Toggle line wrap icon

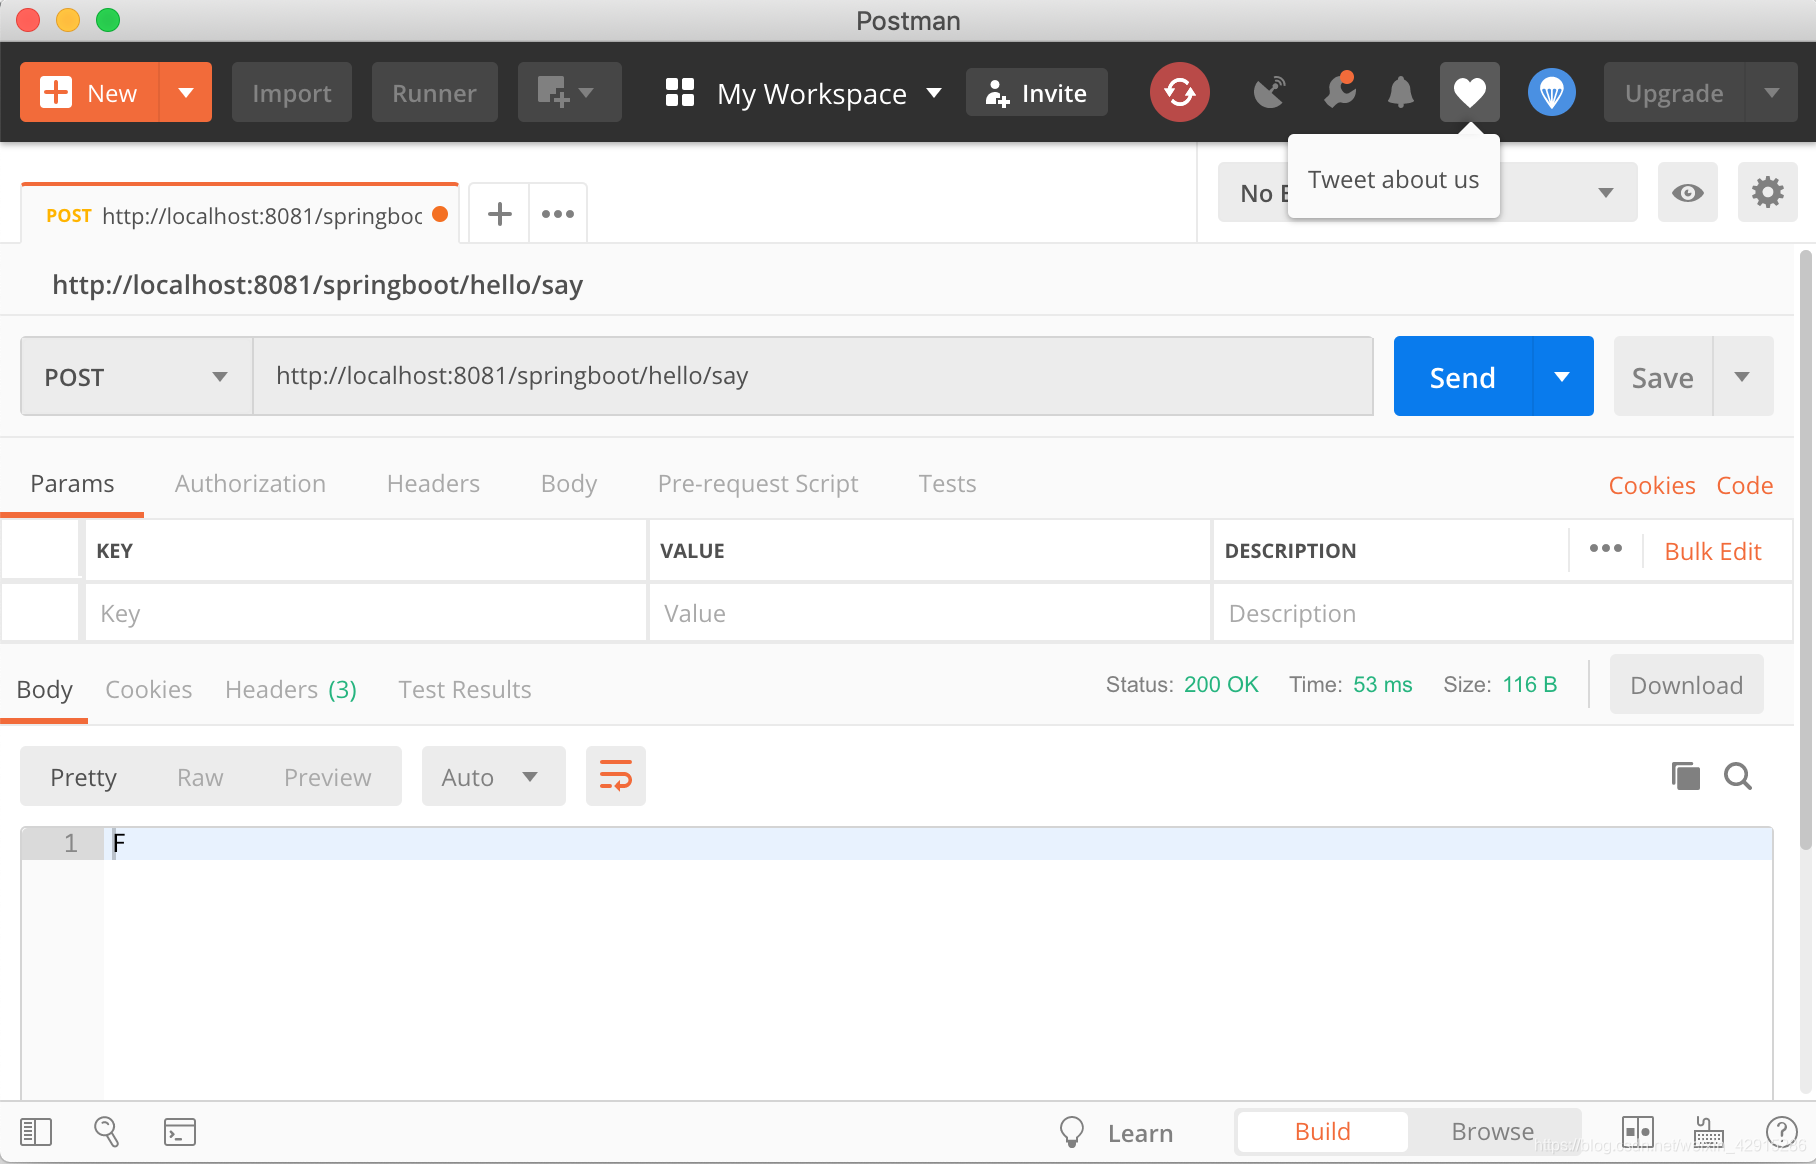click(x=615, y=776)
